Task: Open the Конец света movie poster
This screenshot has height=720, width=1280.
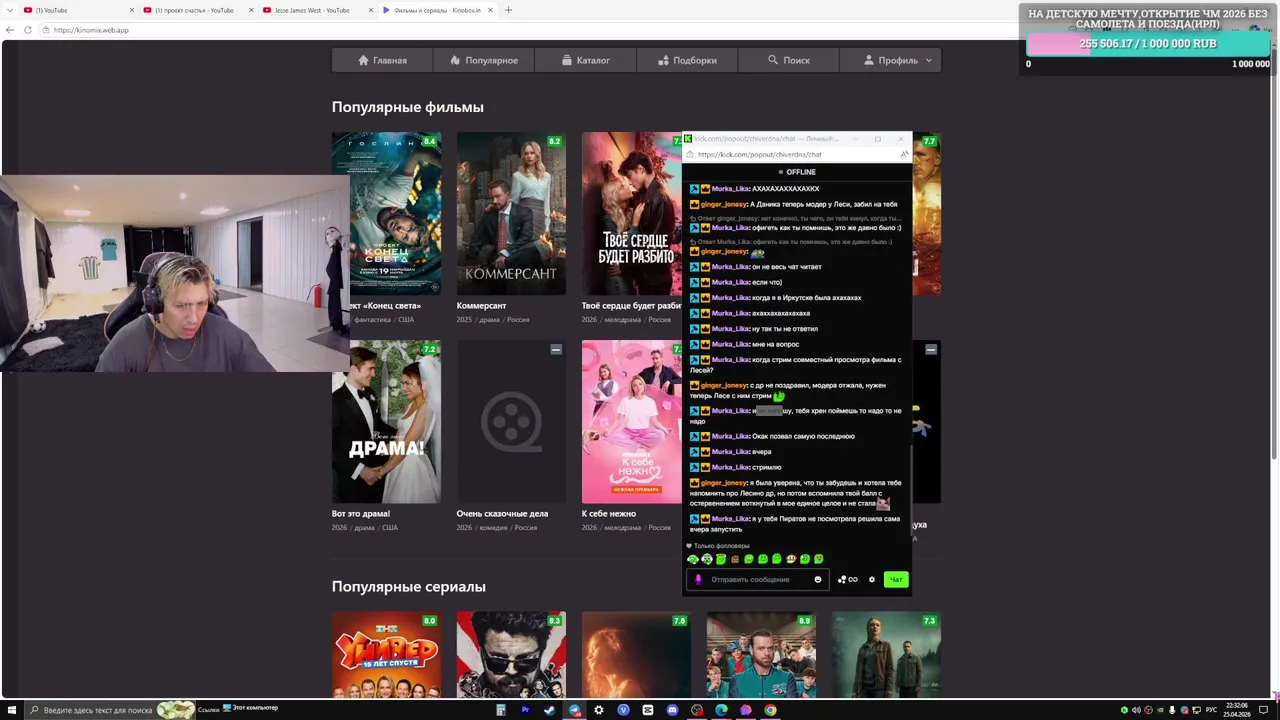Action: (386, 213)
